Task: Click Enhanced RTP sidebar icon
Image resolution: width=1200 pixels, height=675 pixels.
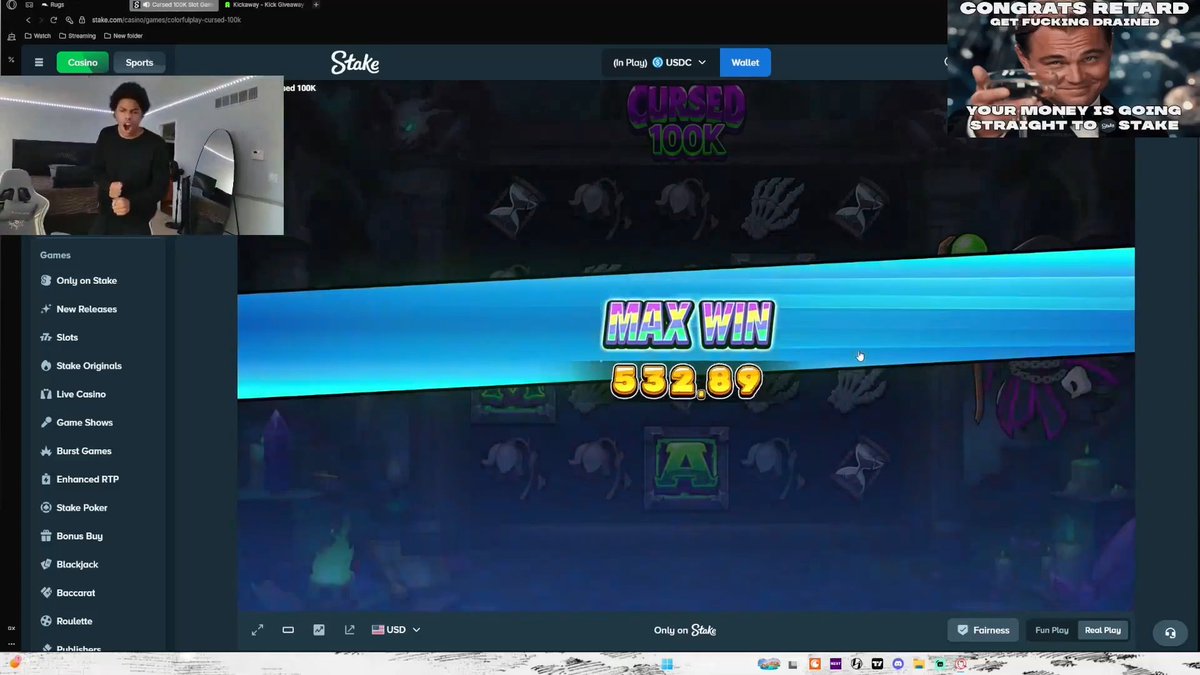Action: (46, 479)
